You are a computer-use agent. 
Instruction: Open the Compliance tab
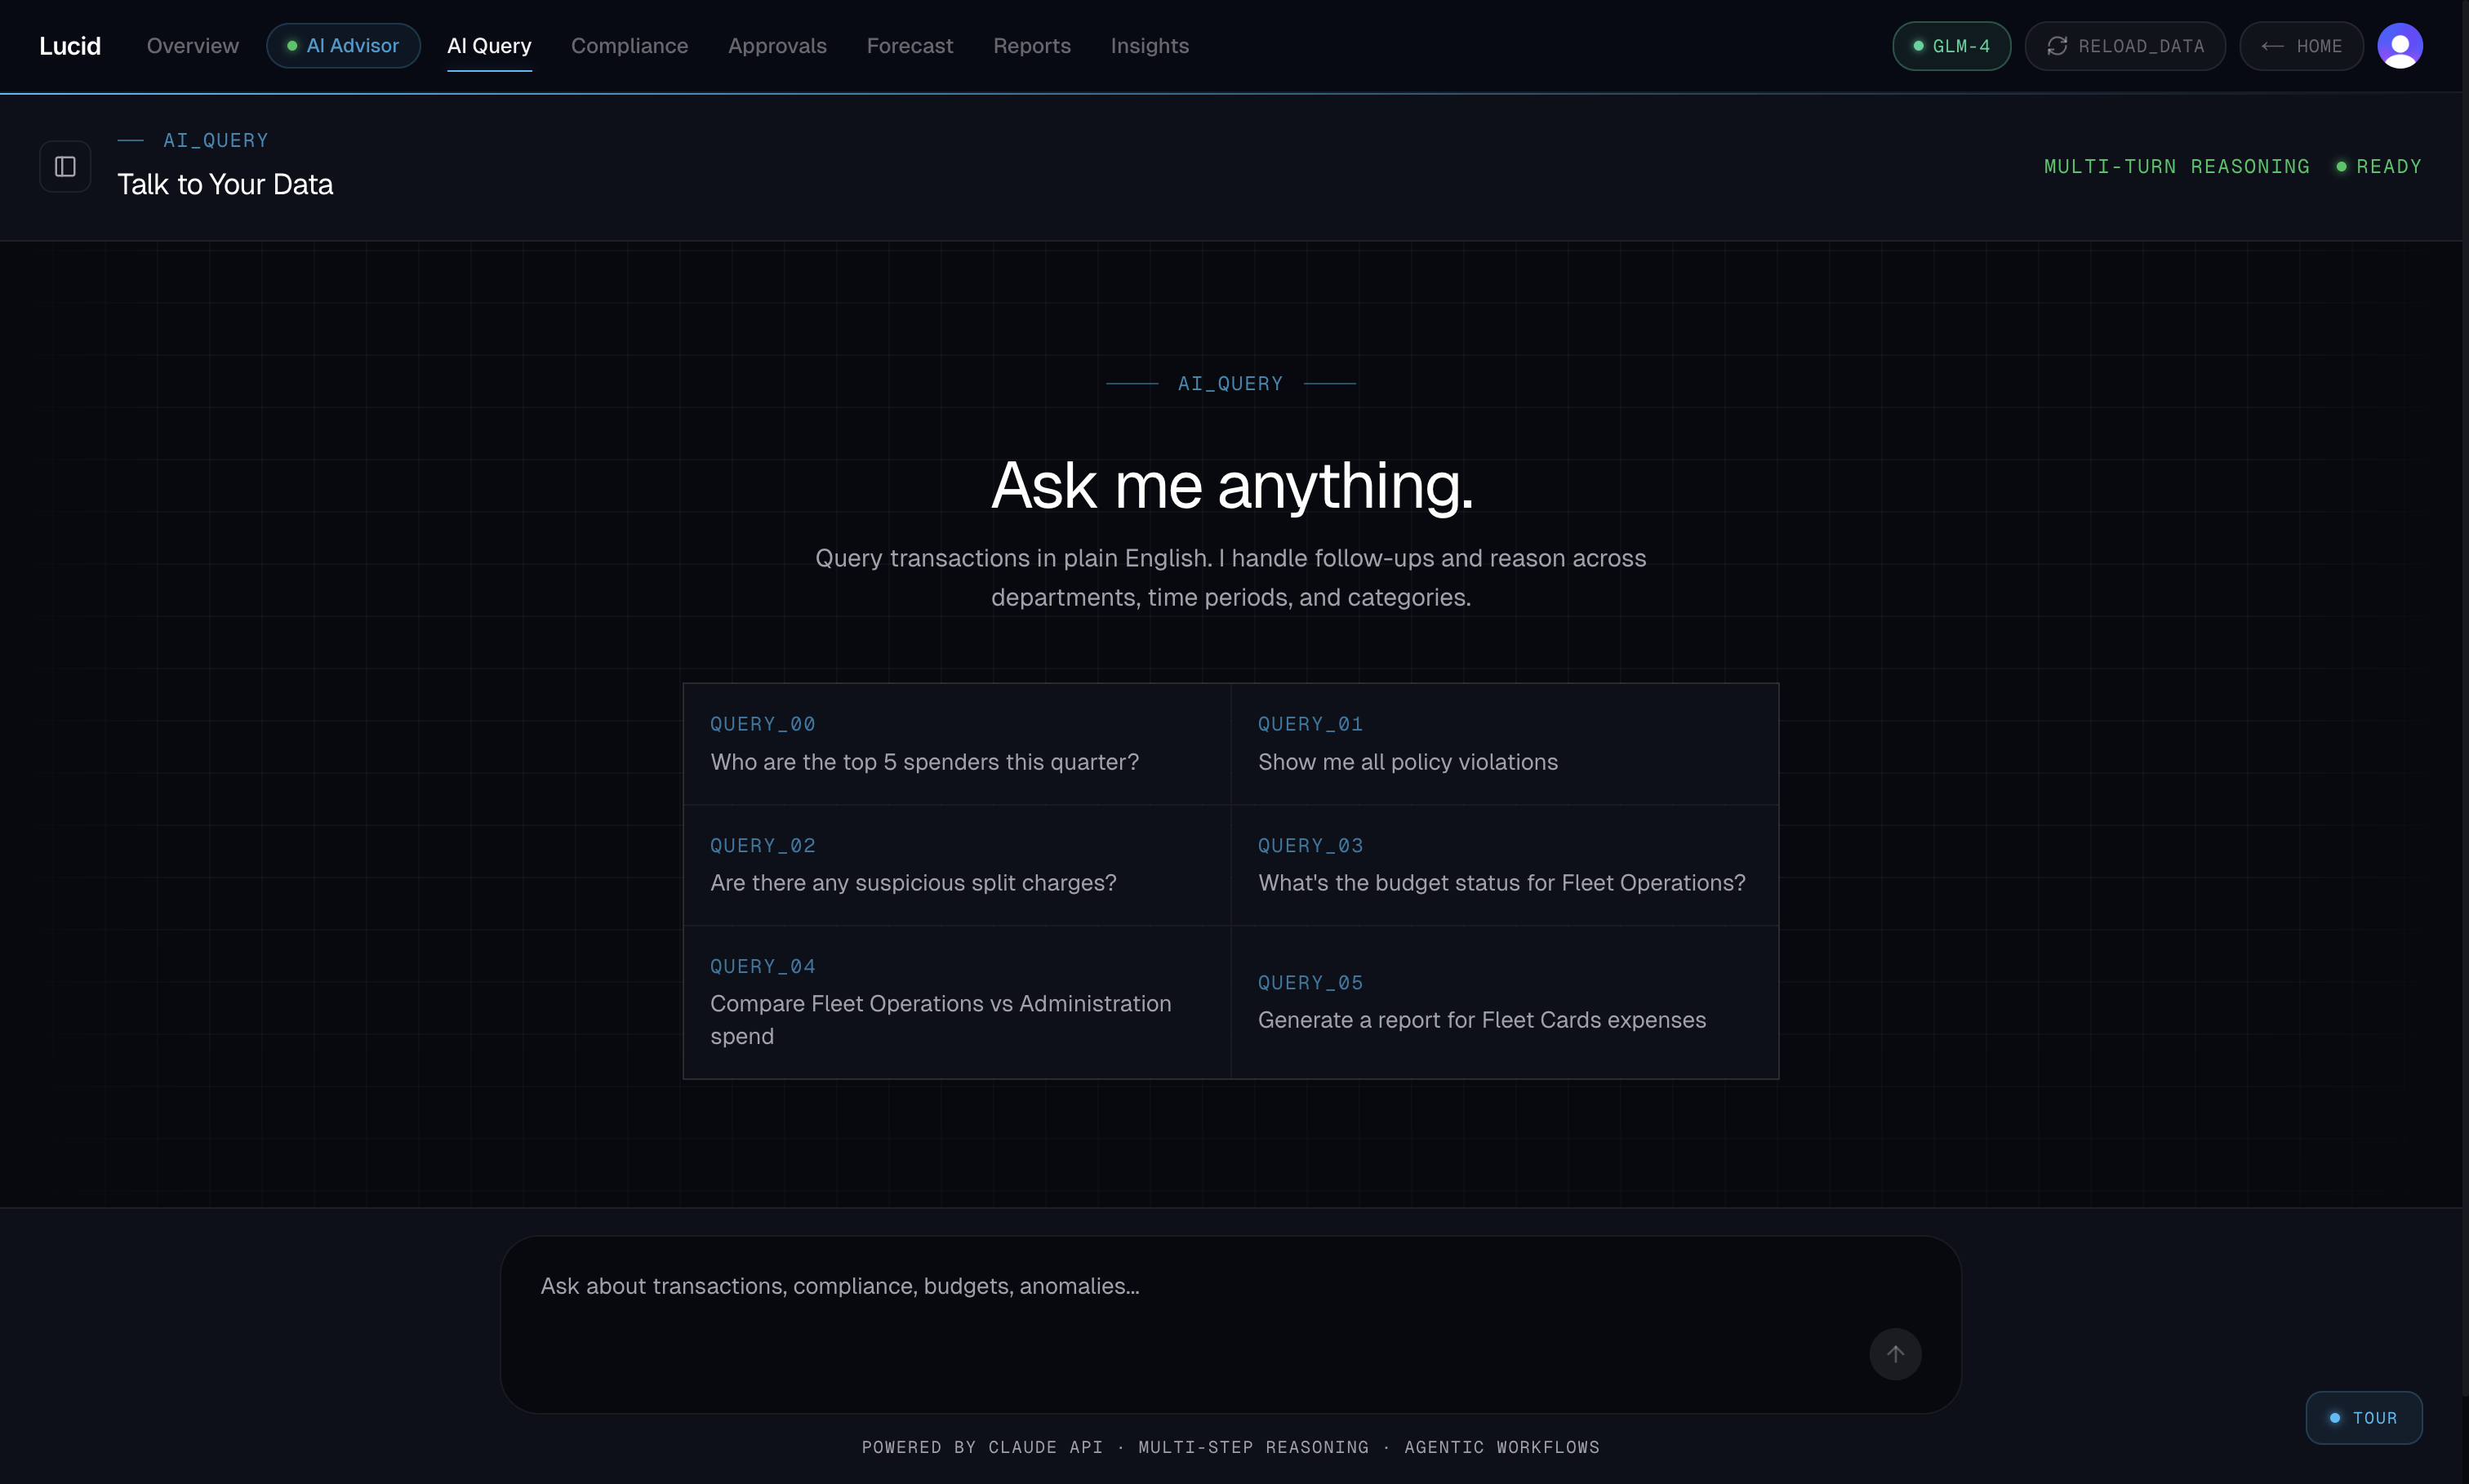[x=629, y=46]
